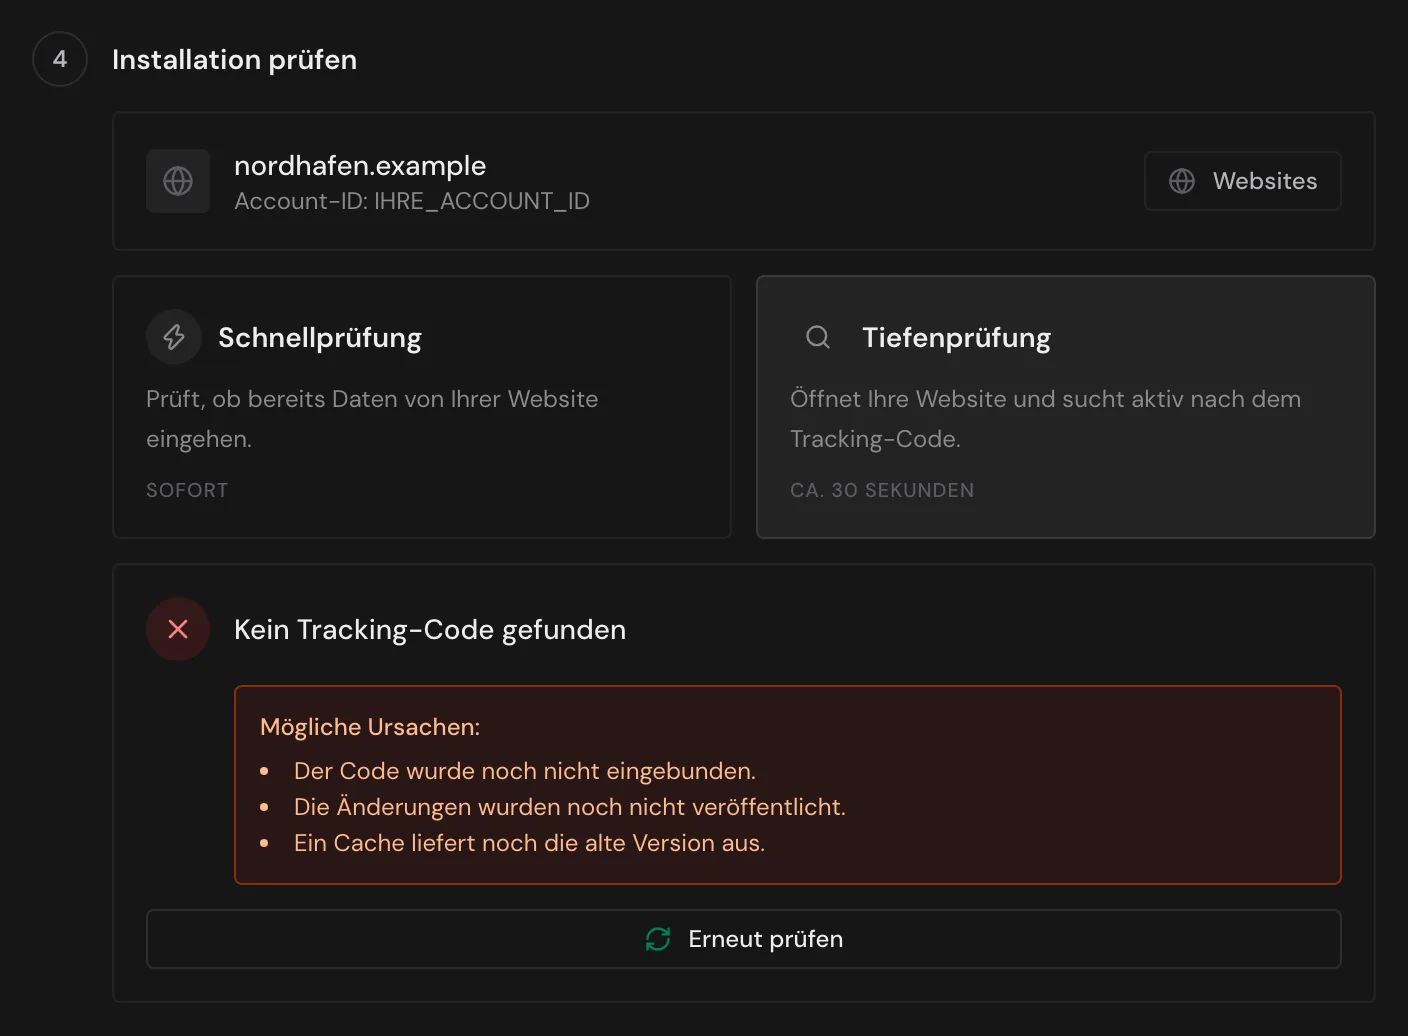1408x1036 pixels.
Task: Click the Installation prüfen step heading
Action: (x=235, y=60)
